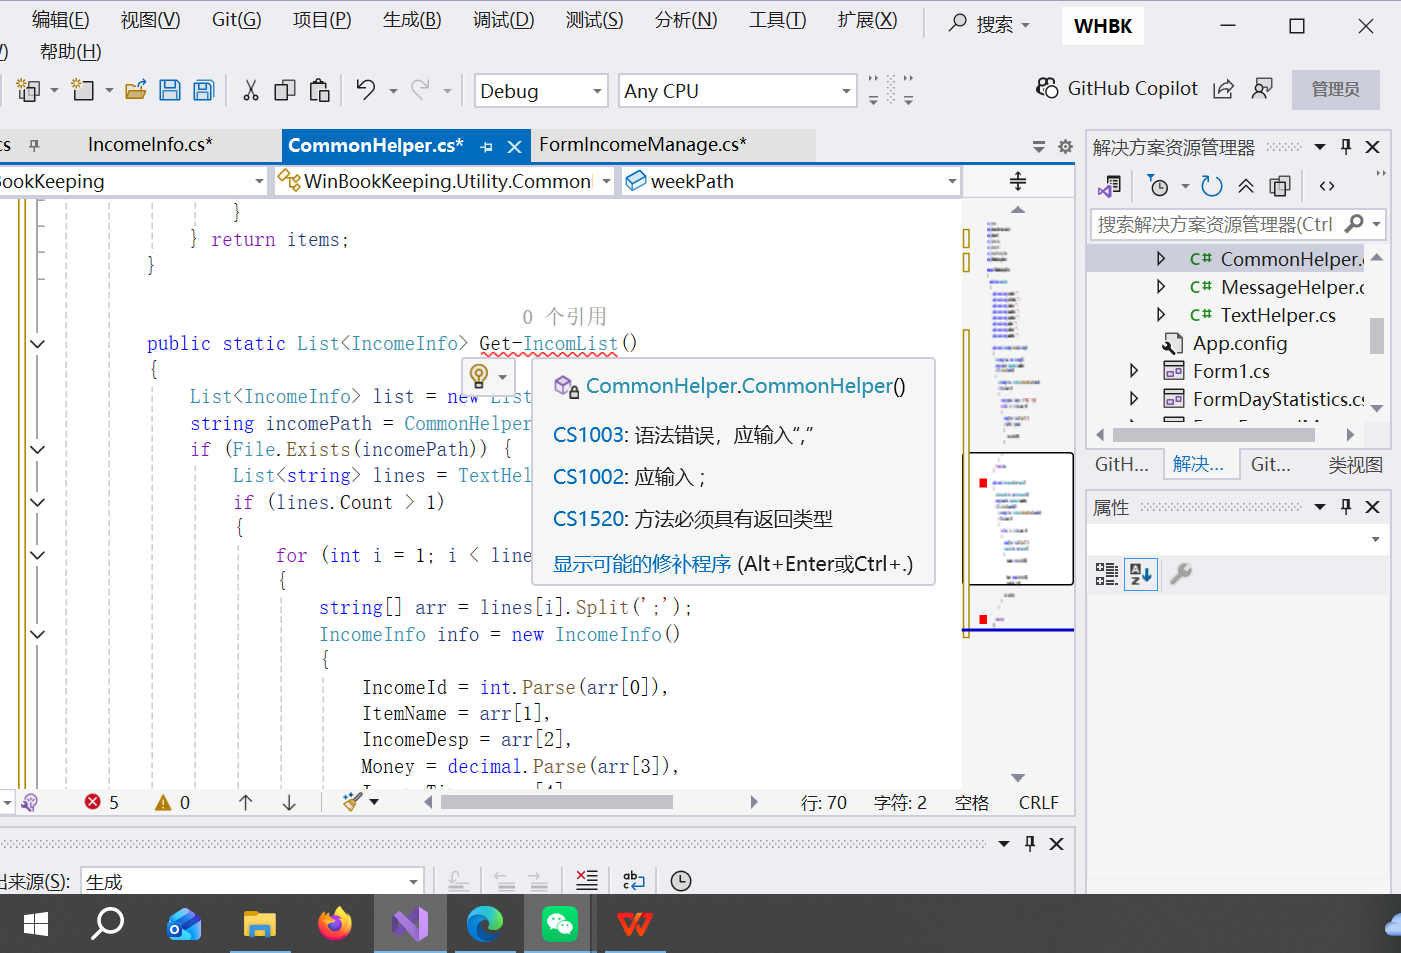Viewport: 1401px width, 953px height.
Task: Click the CS1003 error code link
Action: click(588, 435)
